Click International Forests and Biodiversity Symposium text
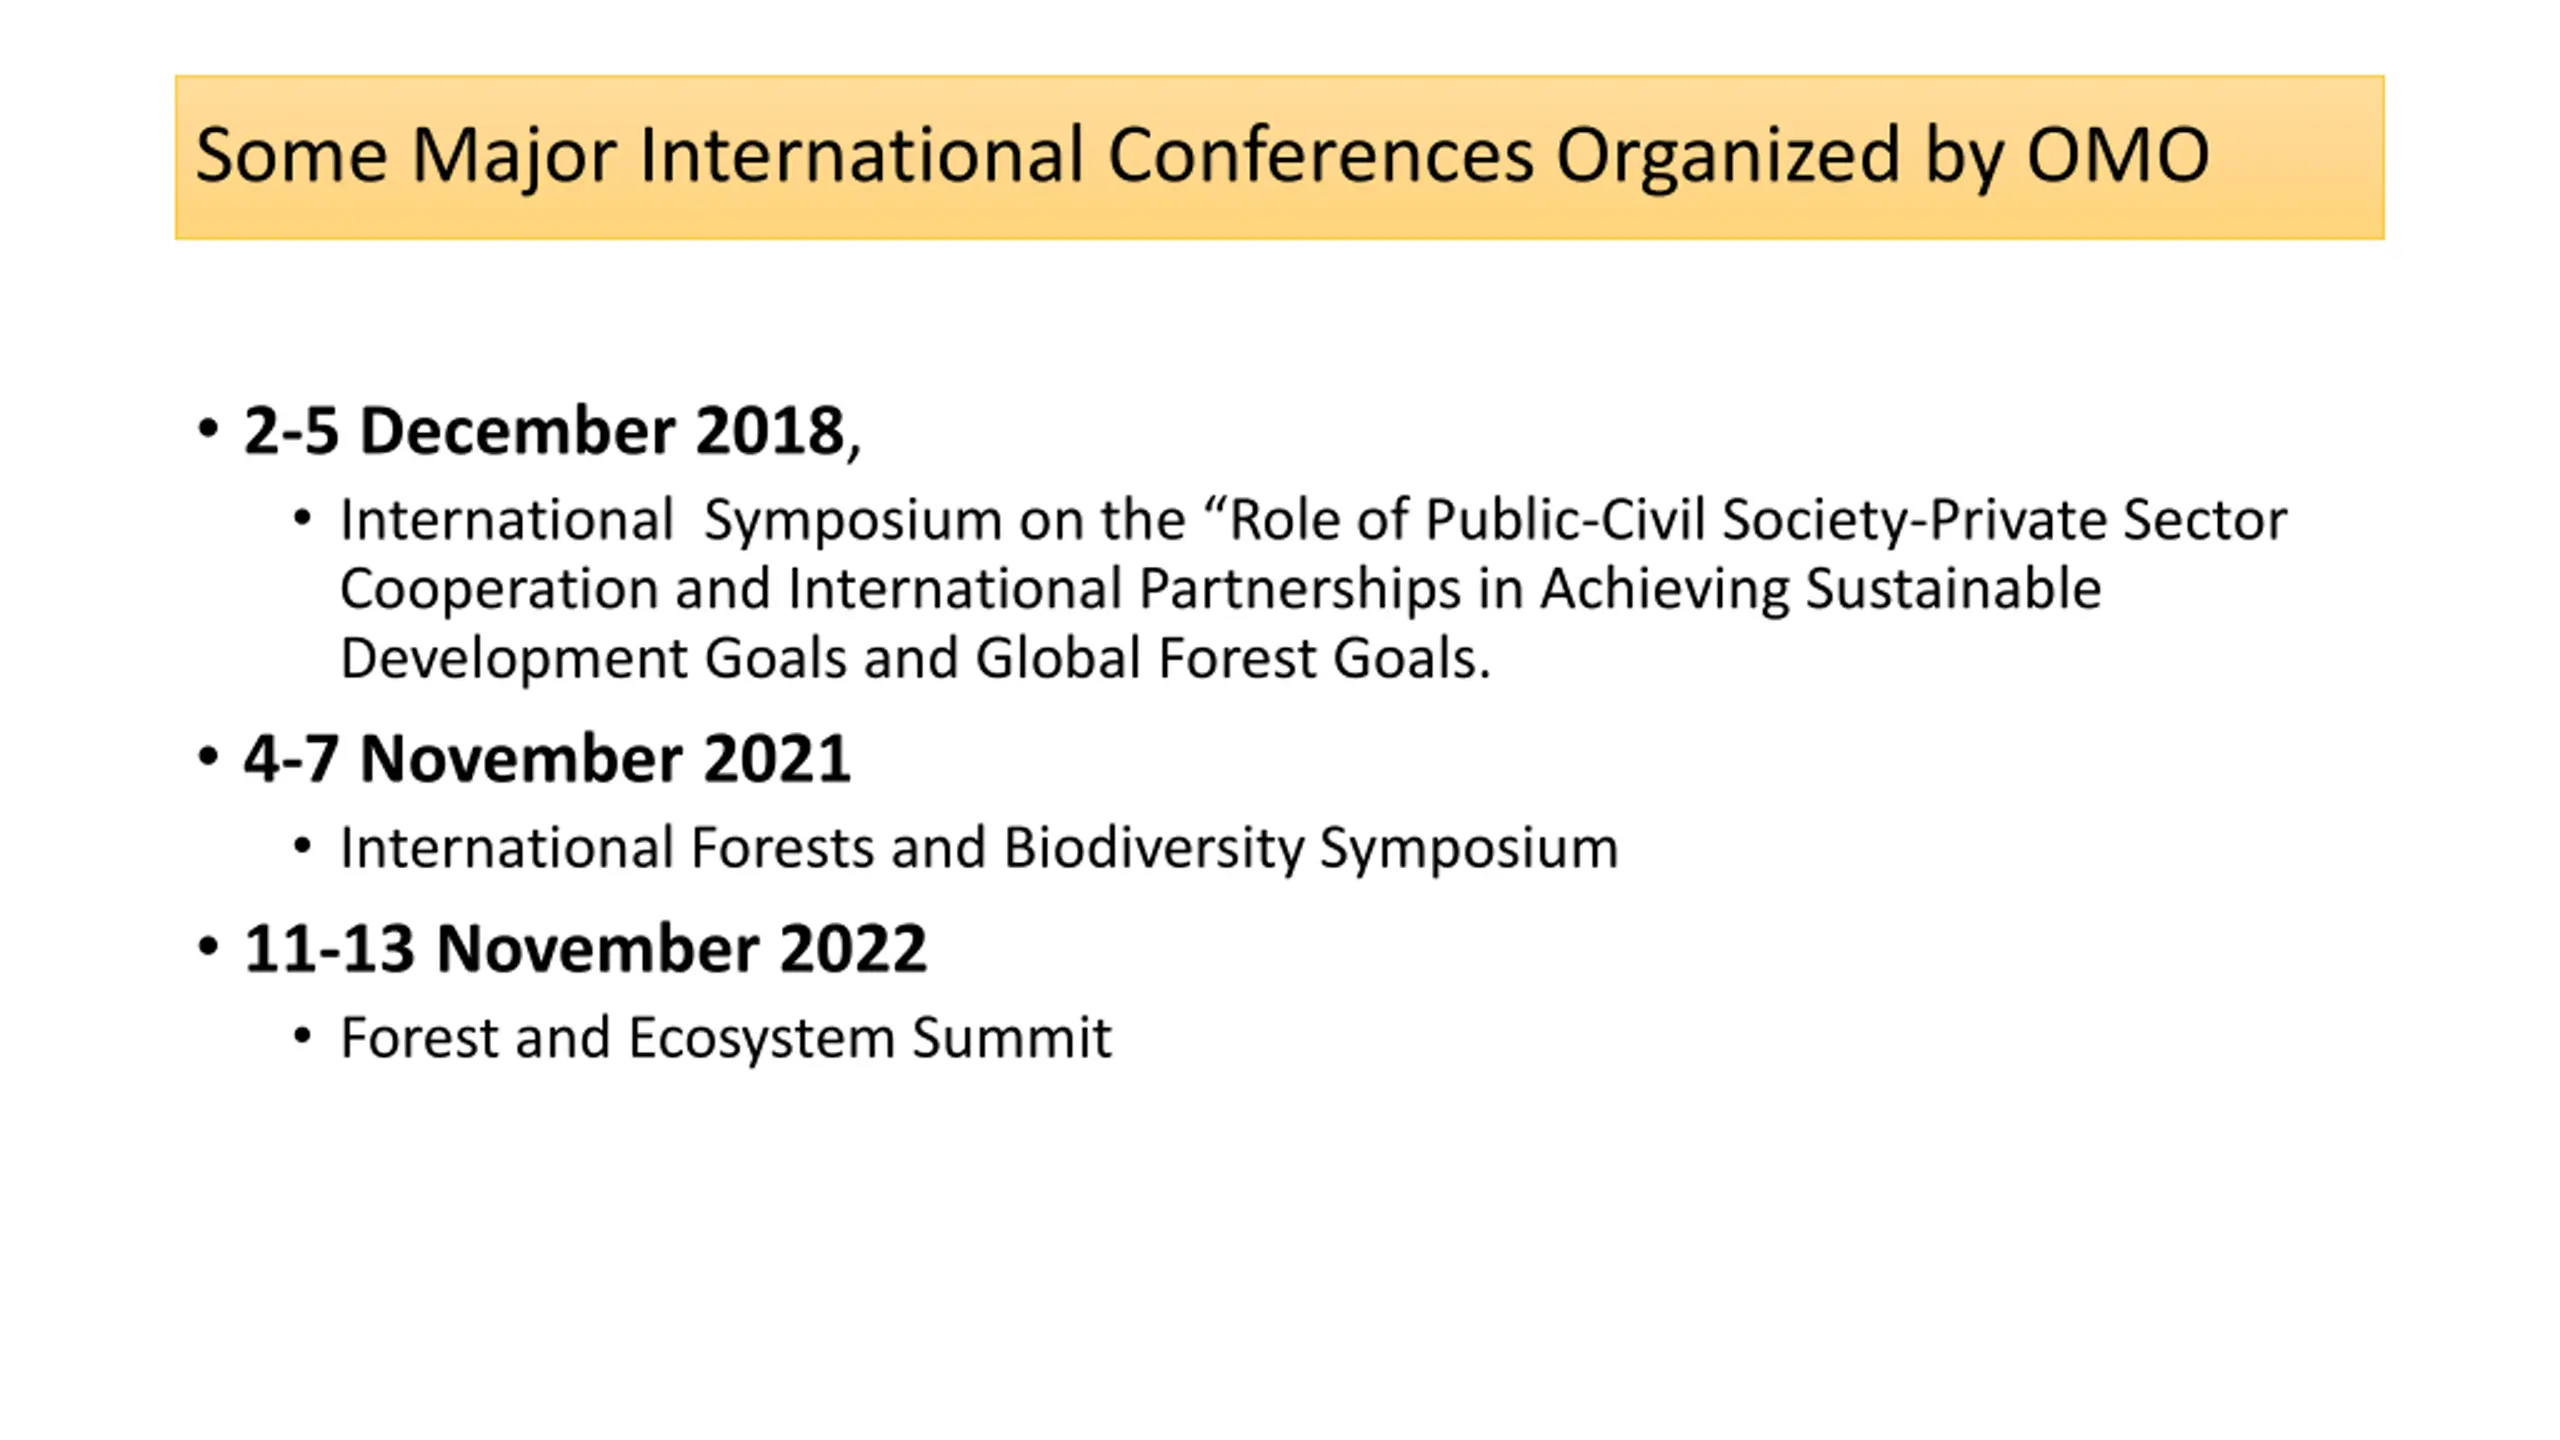The height and width of the screenshot is (1440, 2560). [x=979, y=849]
